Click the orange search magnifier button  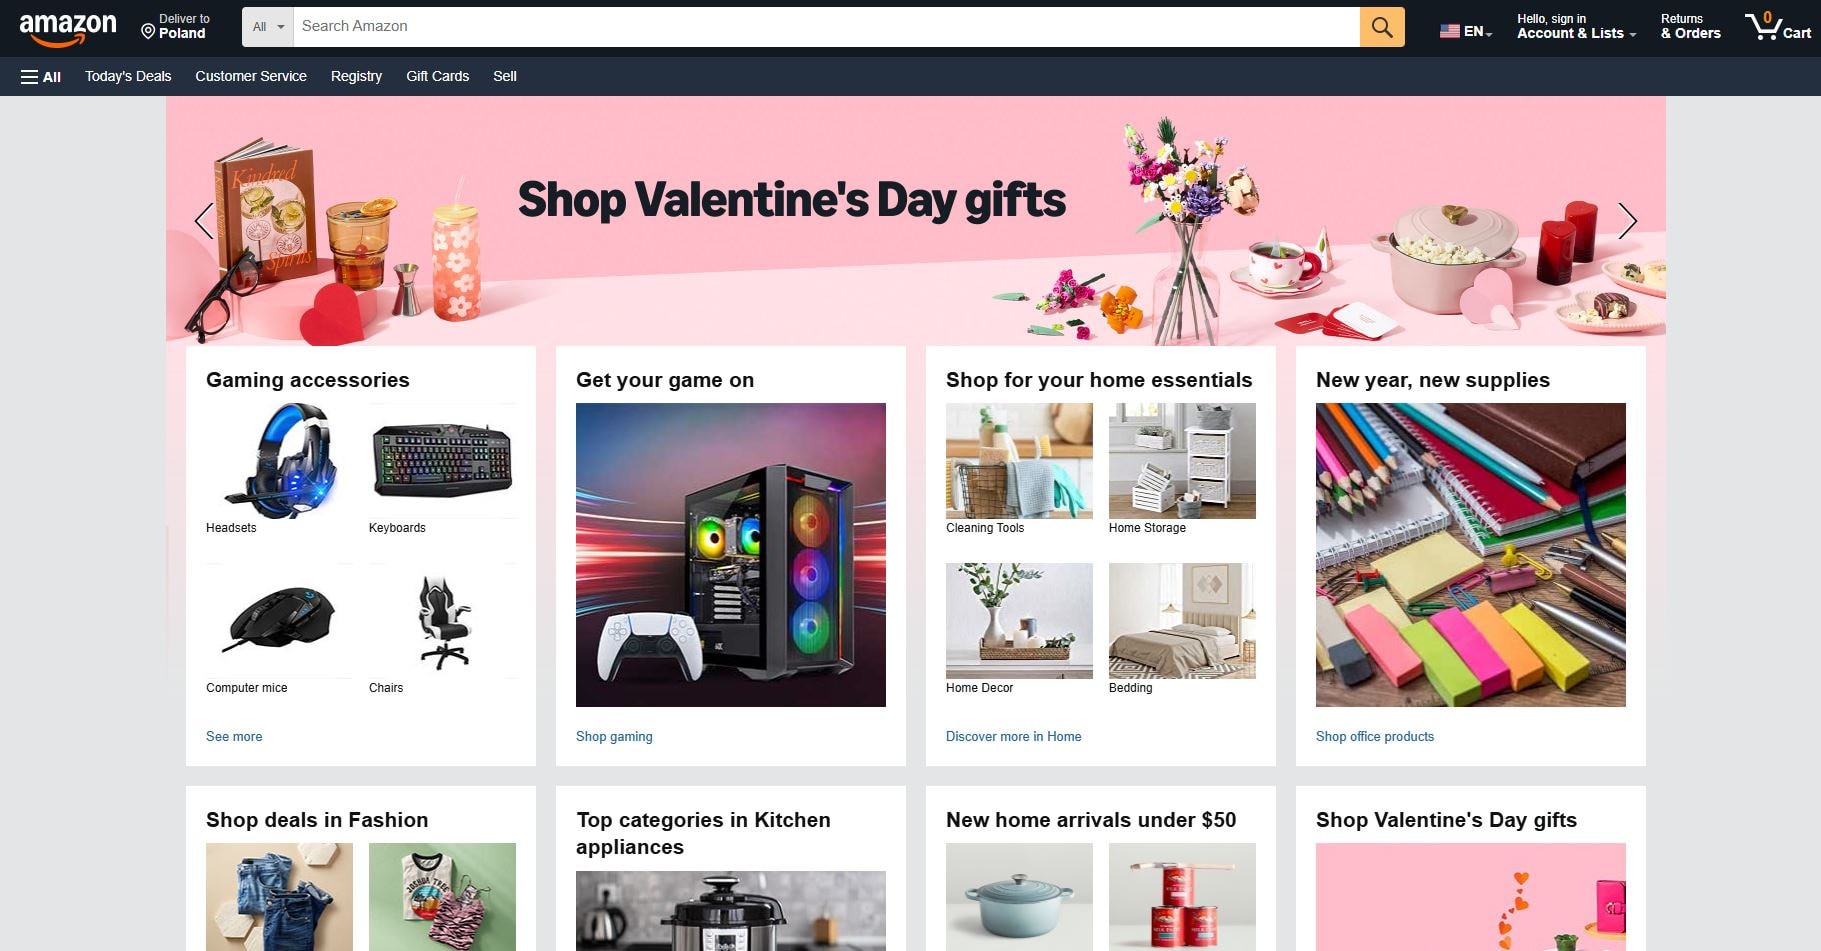click(x=1381, y=27)
